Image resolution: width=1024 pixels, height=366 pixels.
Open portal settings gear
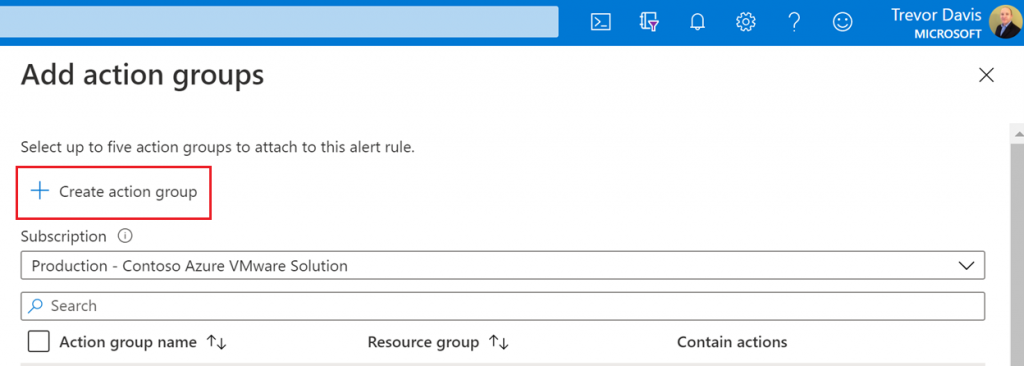click(745, 22)
